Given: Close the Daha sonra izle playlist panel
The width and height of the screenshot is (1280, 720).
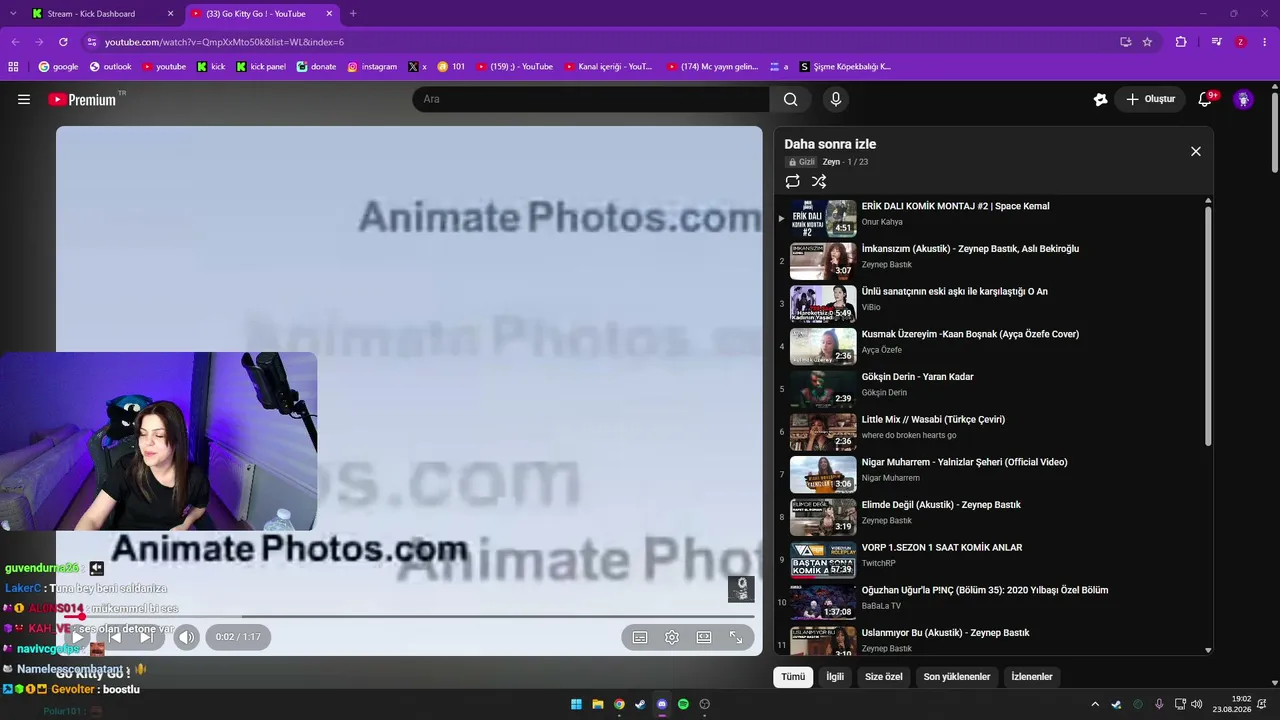Looking at the screenshot, I should point(1195,151).
